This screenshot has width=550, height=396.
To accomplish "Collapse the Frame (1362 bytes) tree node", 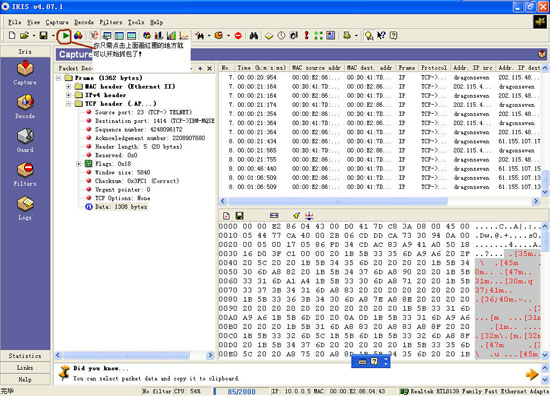I will [x=59, y=78].
